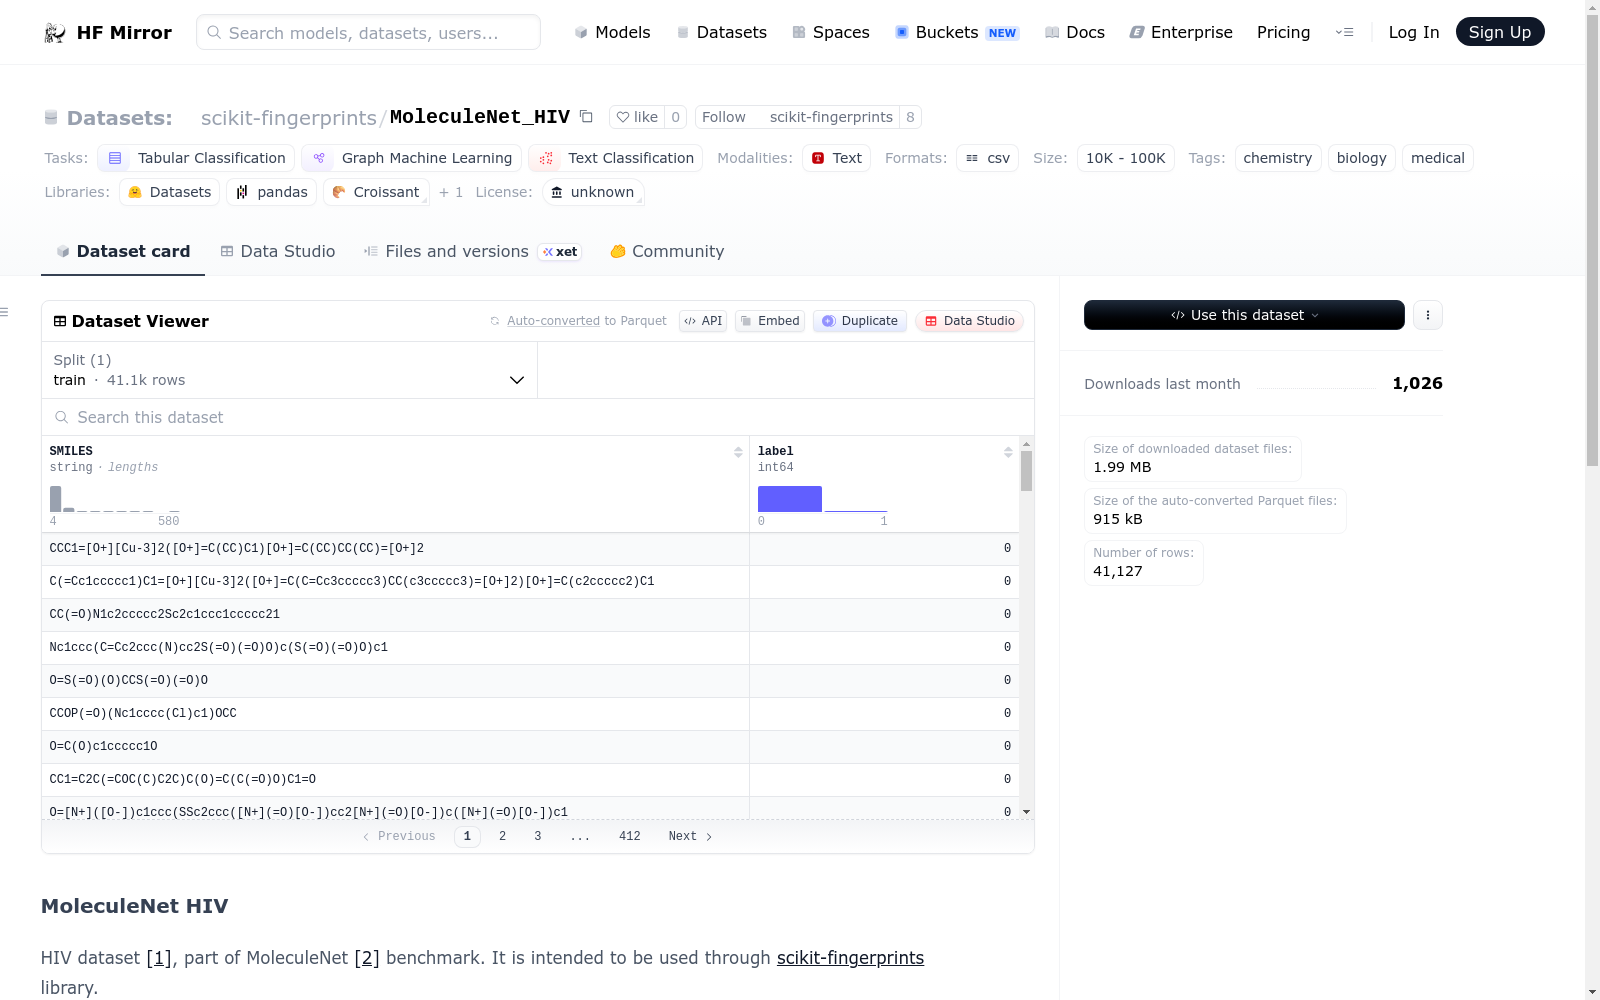Go to the Pricing page
The height and width of the screenshot is (1000, 1600).
point(1283,32)
